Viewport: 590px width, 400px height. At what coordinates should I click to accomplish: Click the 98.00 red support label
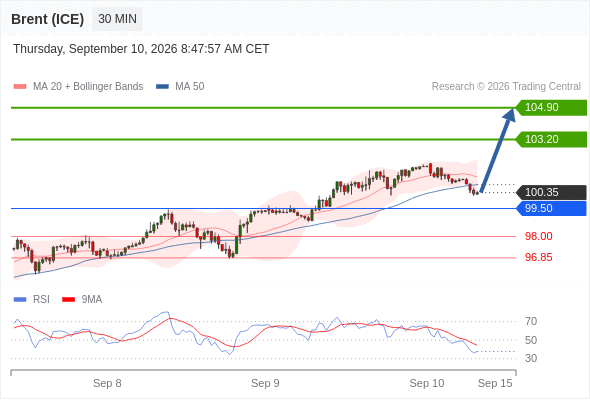coord(538,236)
